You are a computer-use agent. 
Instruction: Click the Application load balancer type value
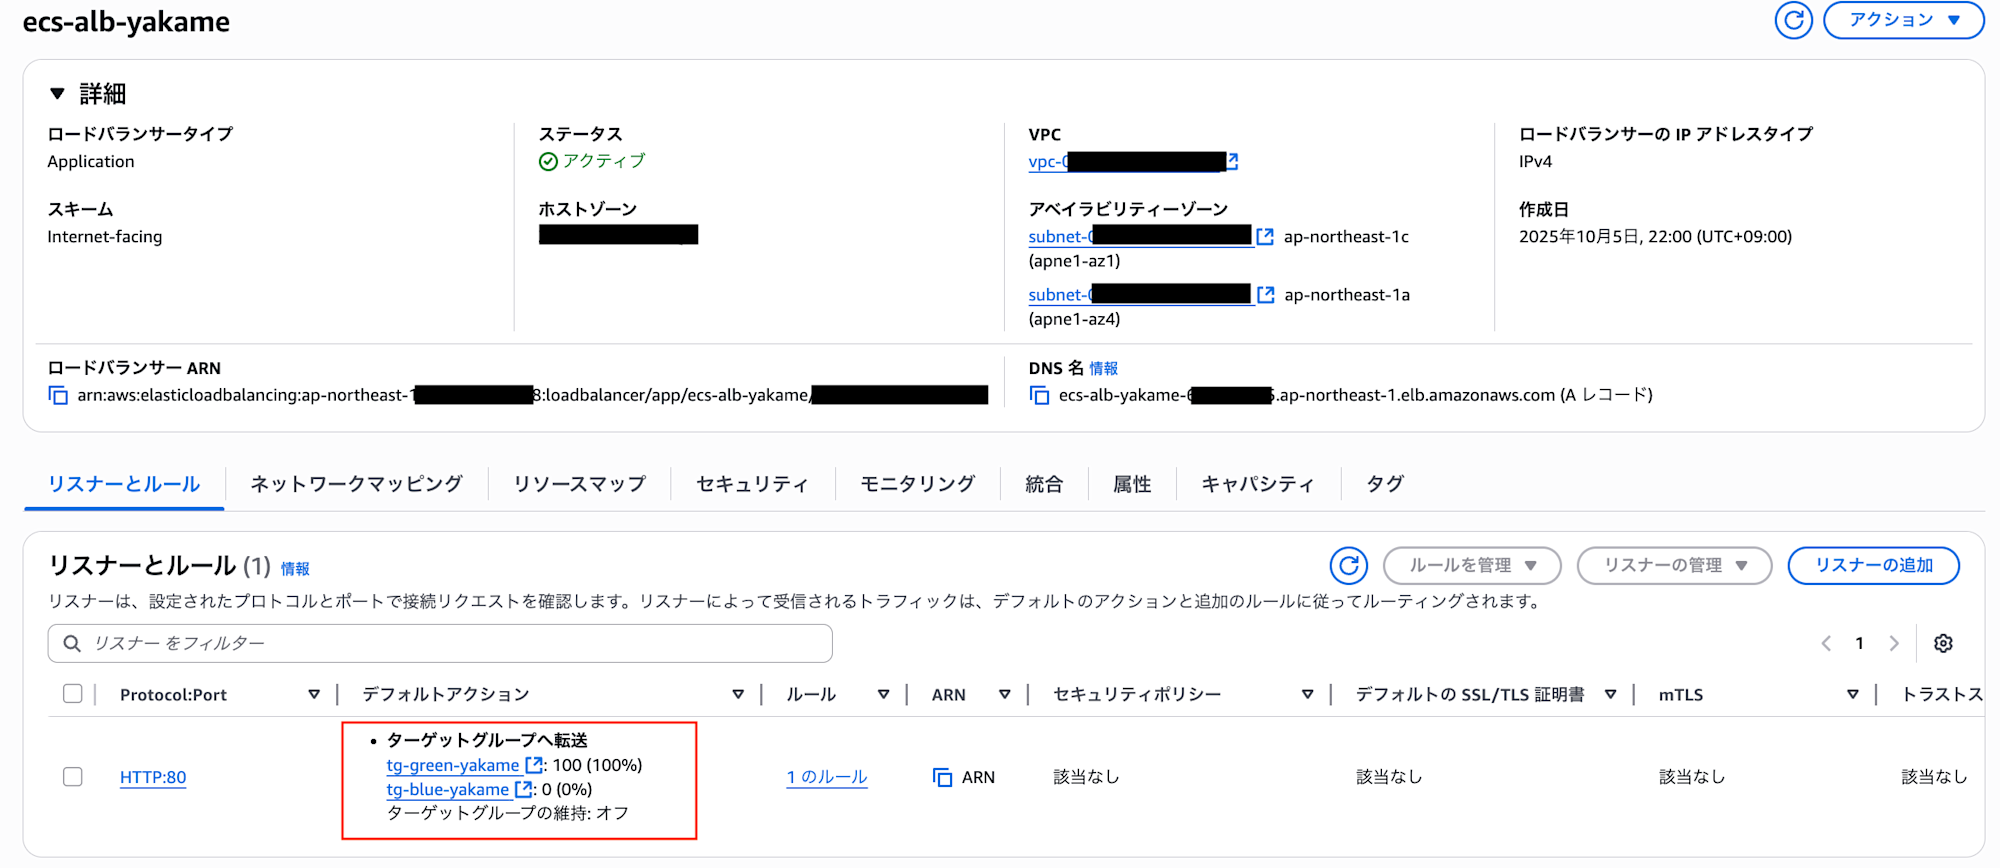click(x=91, y=162)
